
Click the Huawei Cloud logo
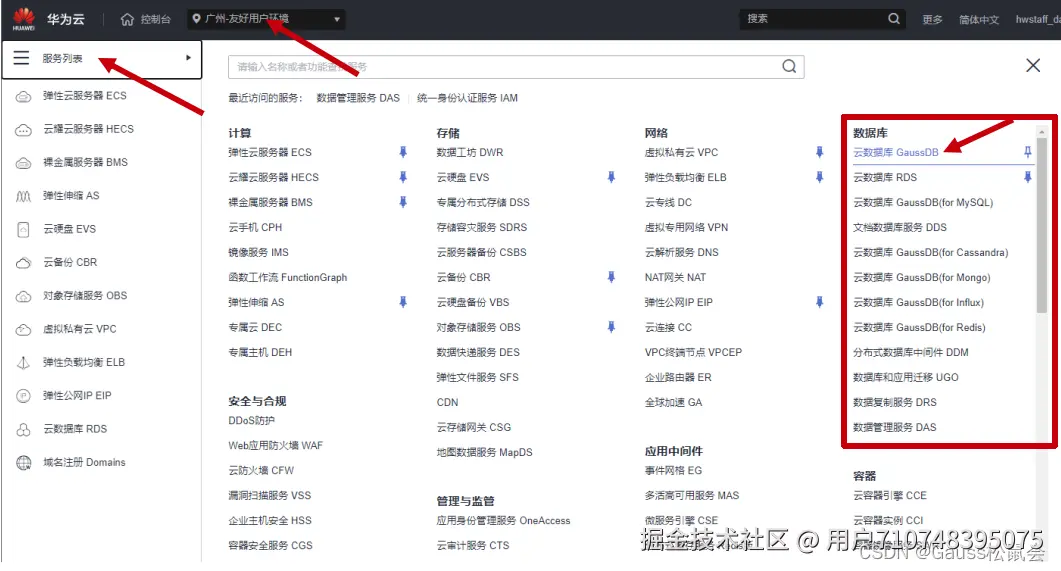coord(24,18)
